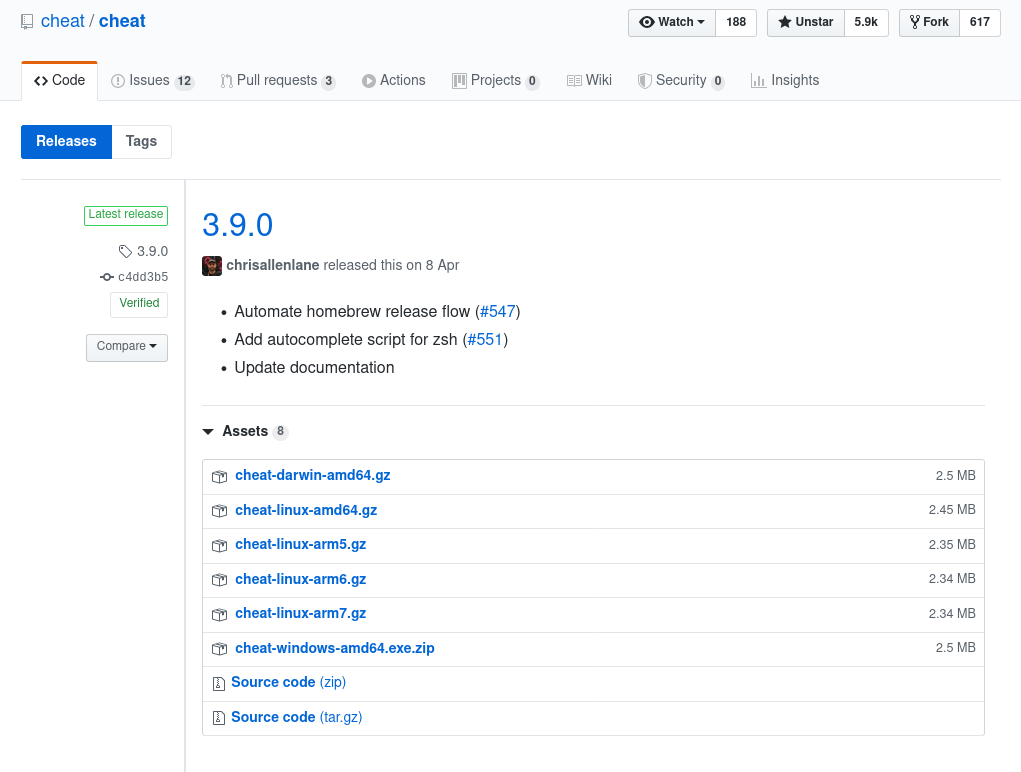Open the Insights tab
Screen dimensions: 1021x772
(x=785, y=81)
